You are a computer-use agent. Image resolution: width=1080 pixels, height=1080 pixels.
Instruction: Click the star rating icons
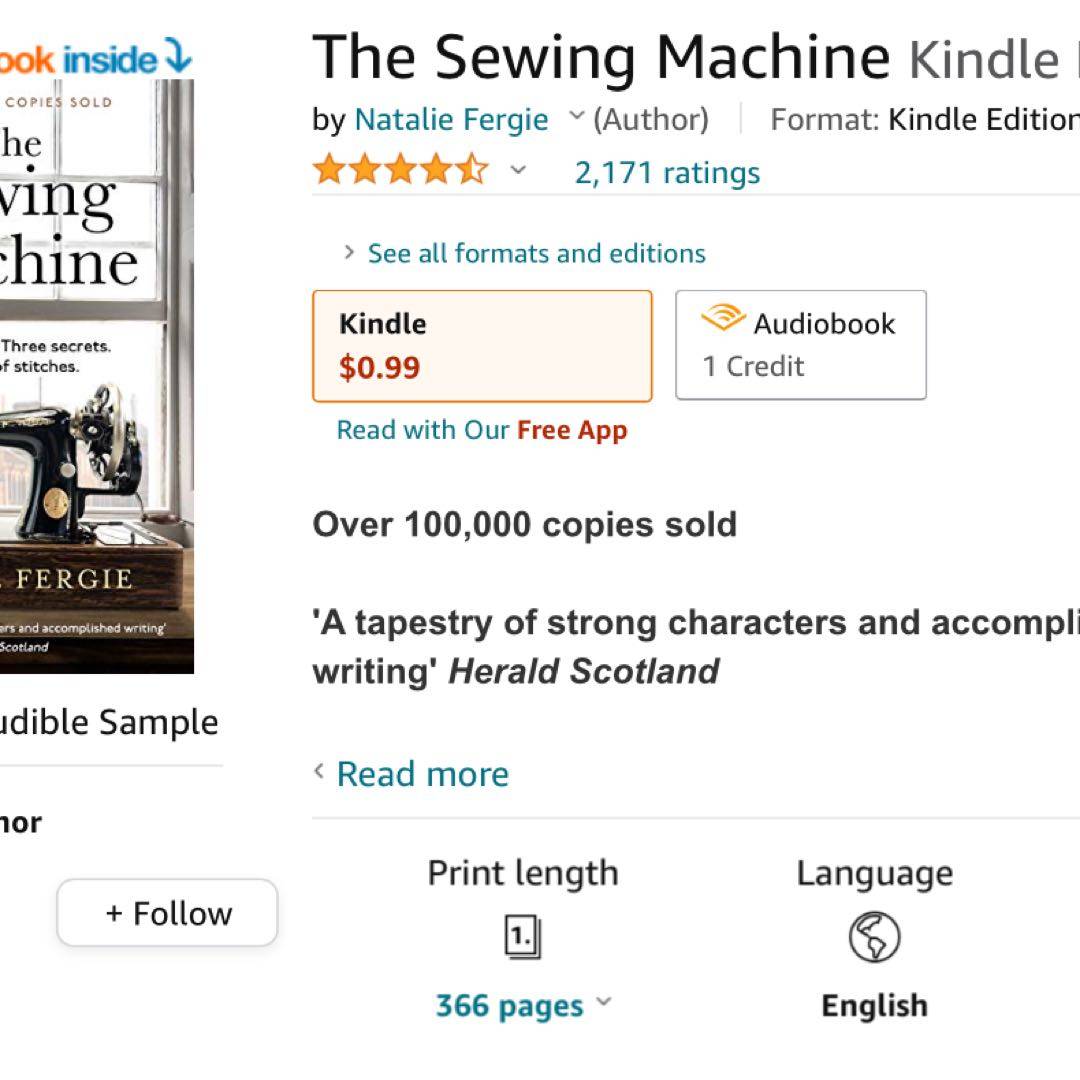pyautogui.click(x=400, y=171)
